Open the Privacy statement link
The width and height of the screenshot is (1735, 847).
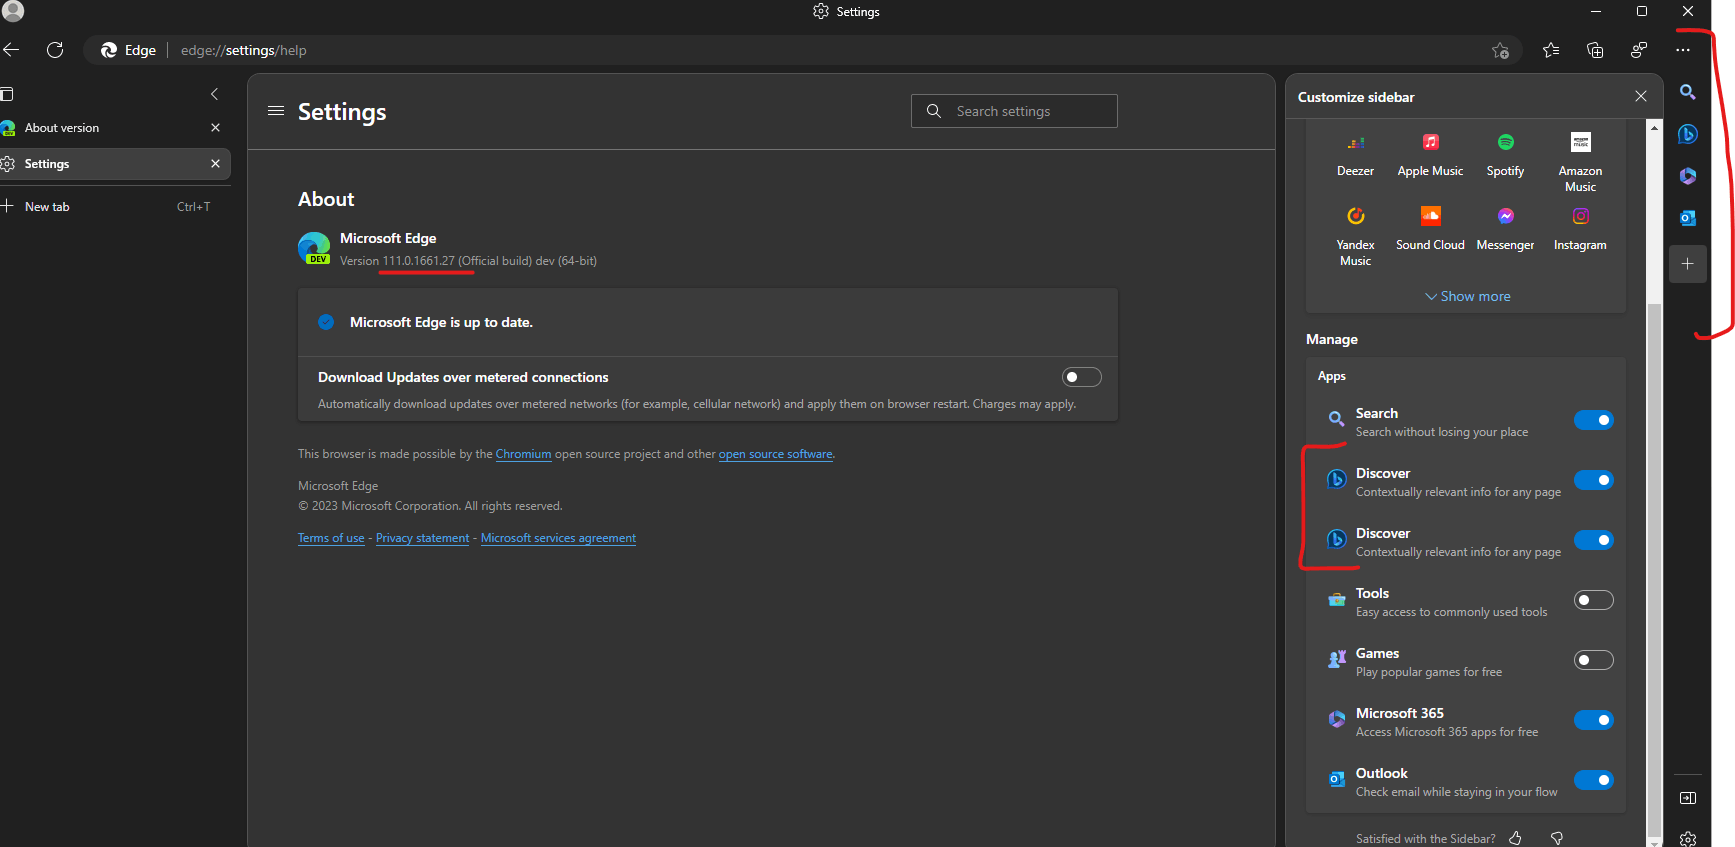422,538
